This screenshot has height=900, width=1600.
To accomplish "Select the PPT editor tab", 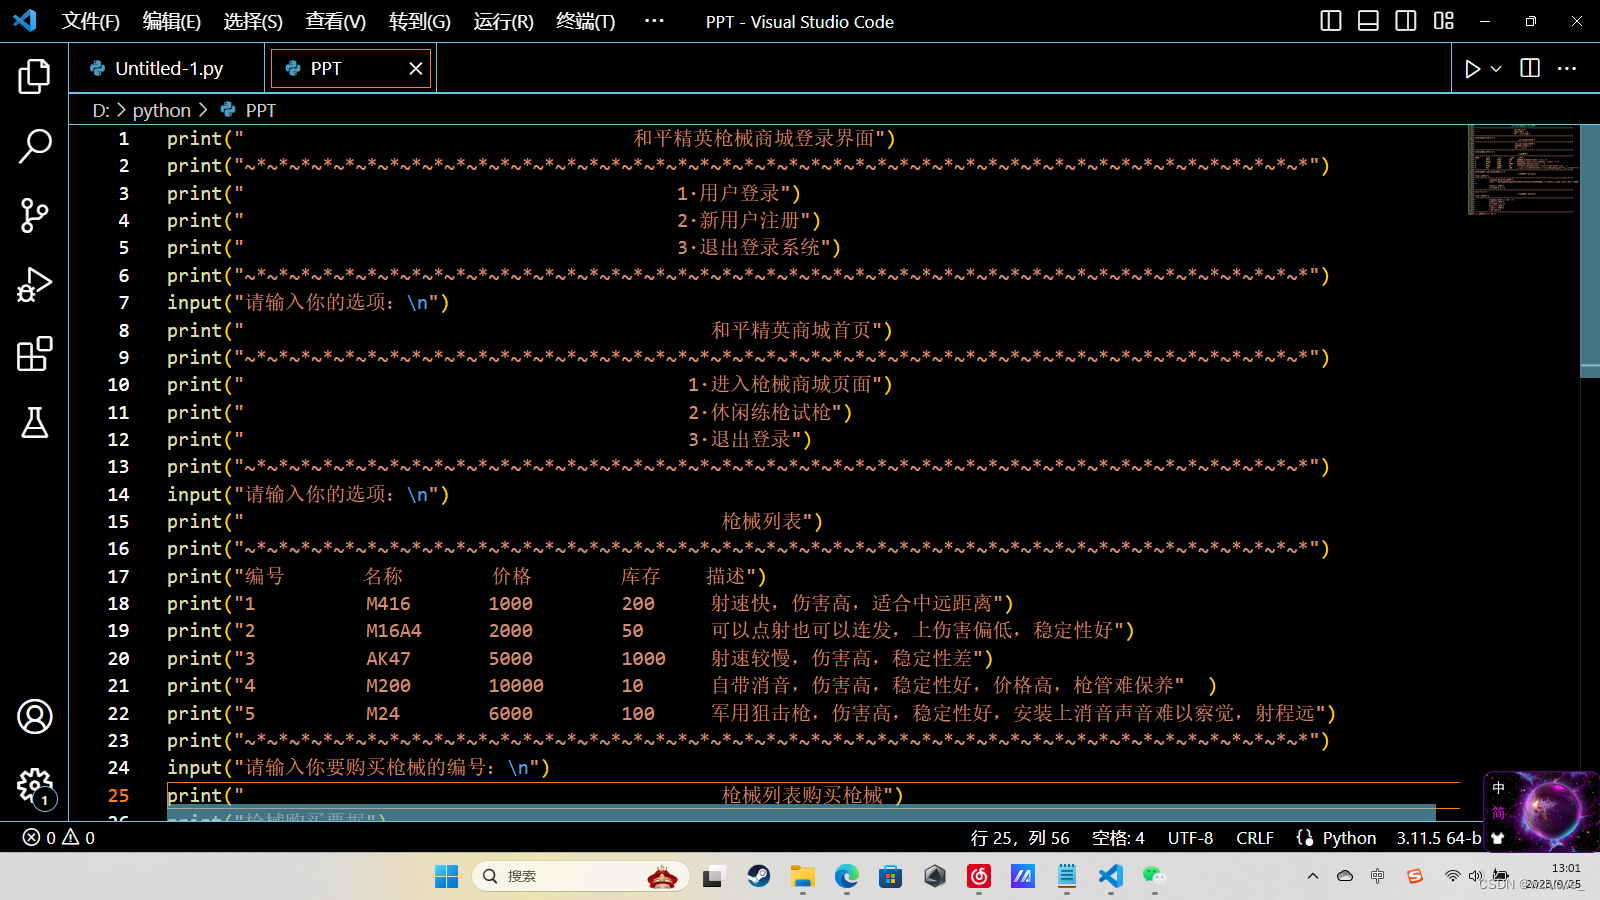I will coord(326,68).
